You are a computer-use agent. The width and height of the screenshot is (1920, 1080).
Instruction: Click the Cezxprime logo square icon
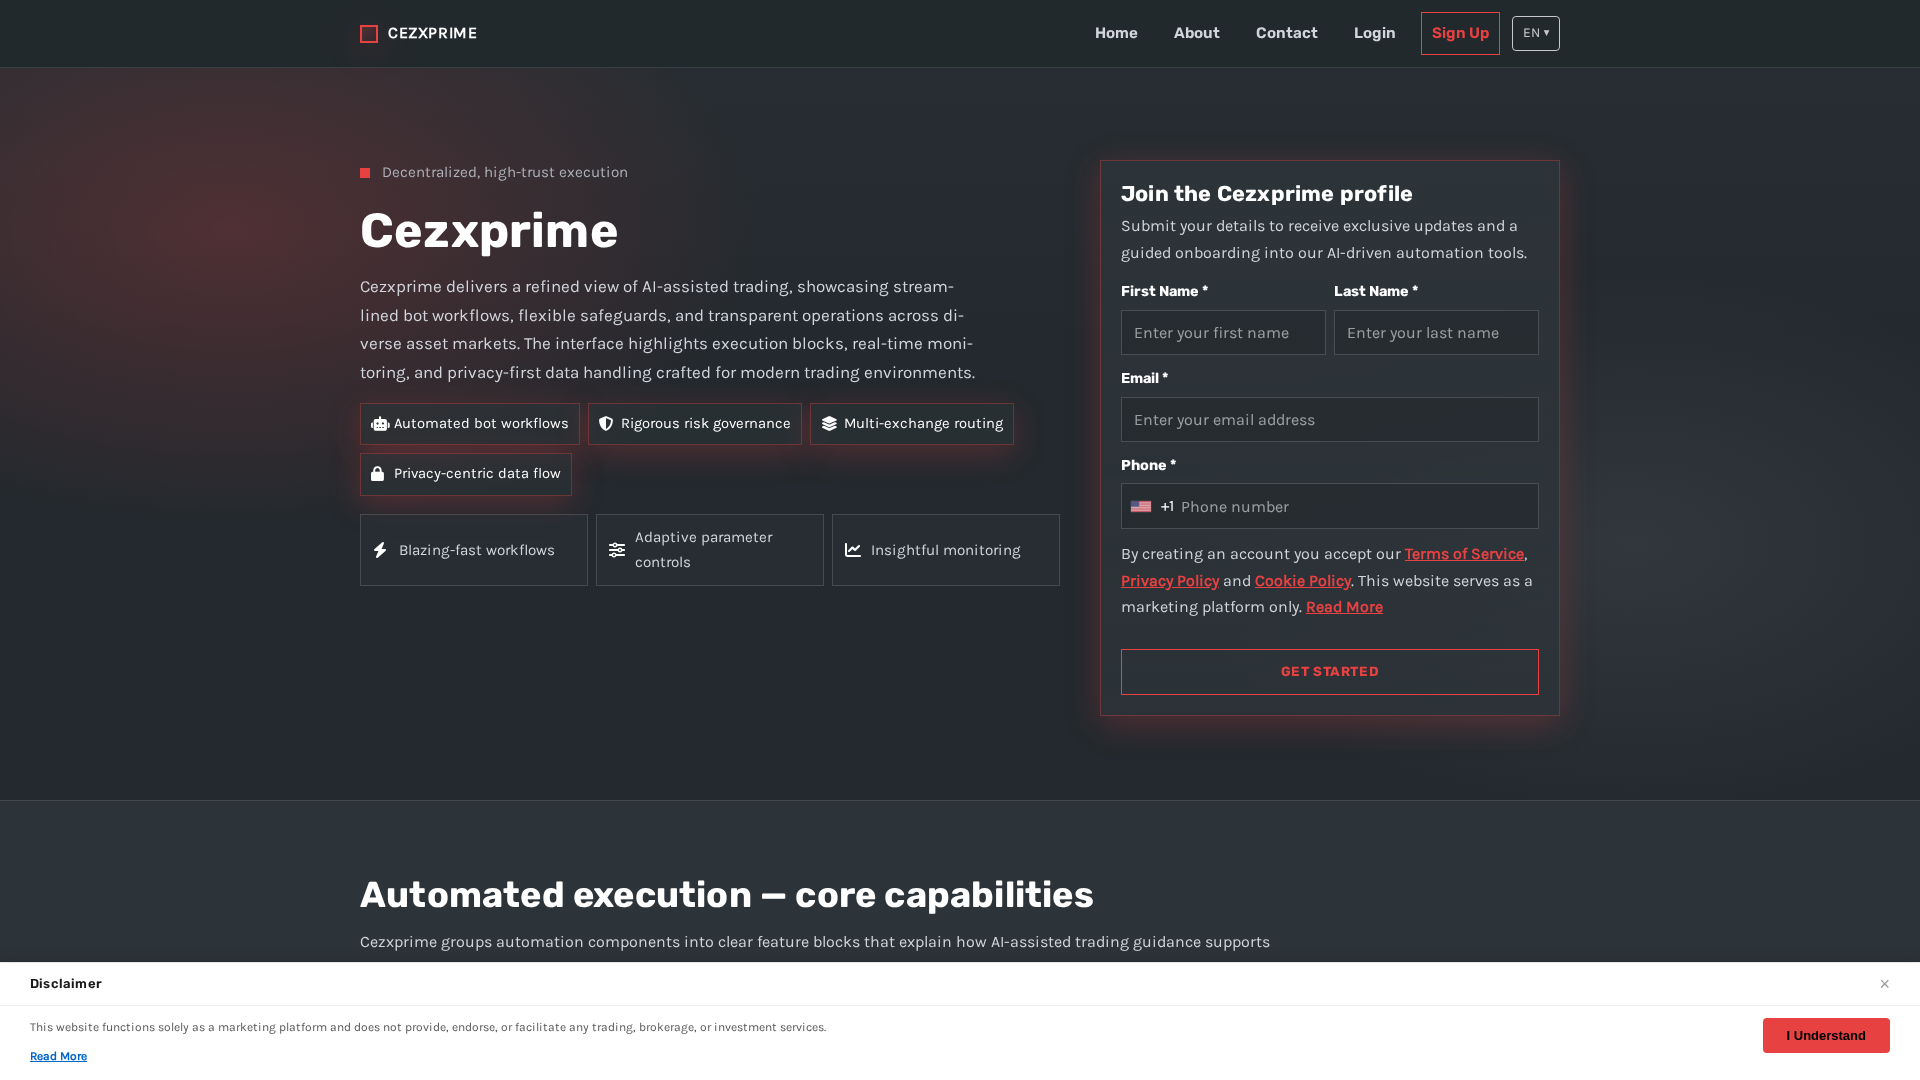369,34
